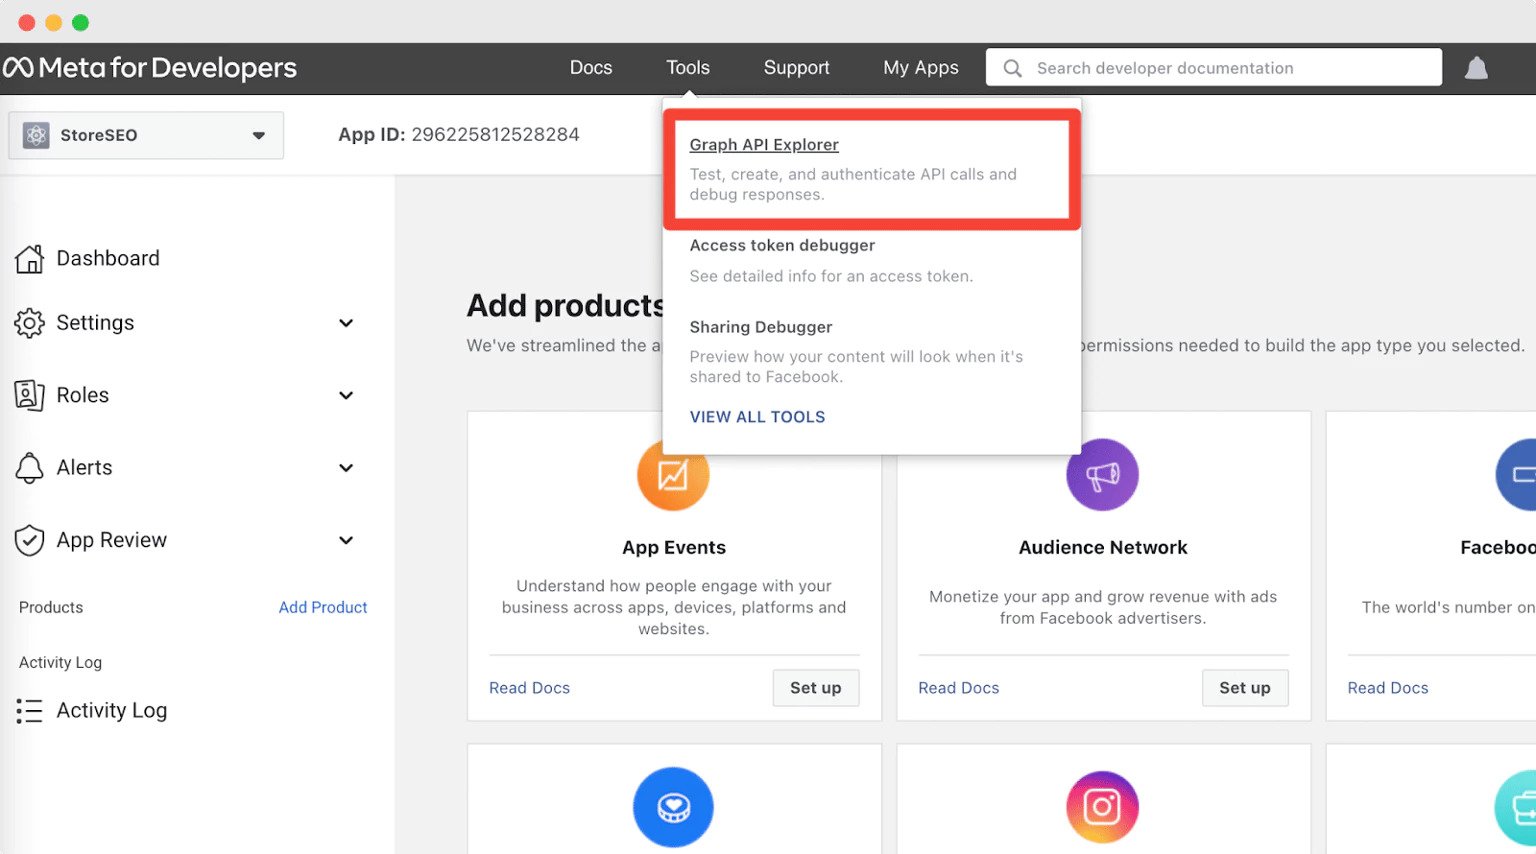The image size is (1536, 854).
Task: Click the teal product icon at bottom right
Action: point(1516,807)
